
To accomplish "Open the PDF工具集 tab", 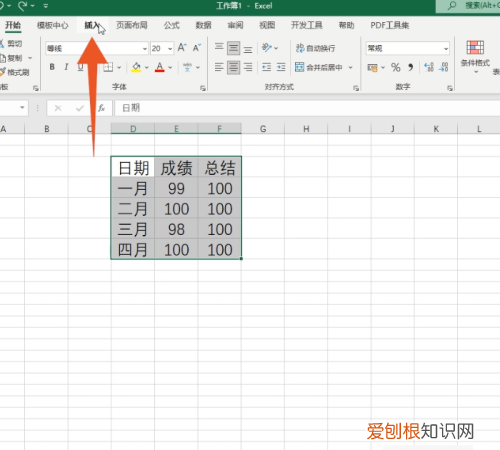I will coord(390,25).
